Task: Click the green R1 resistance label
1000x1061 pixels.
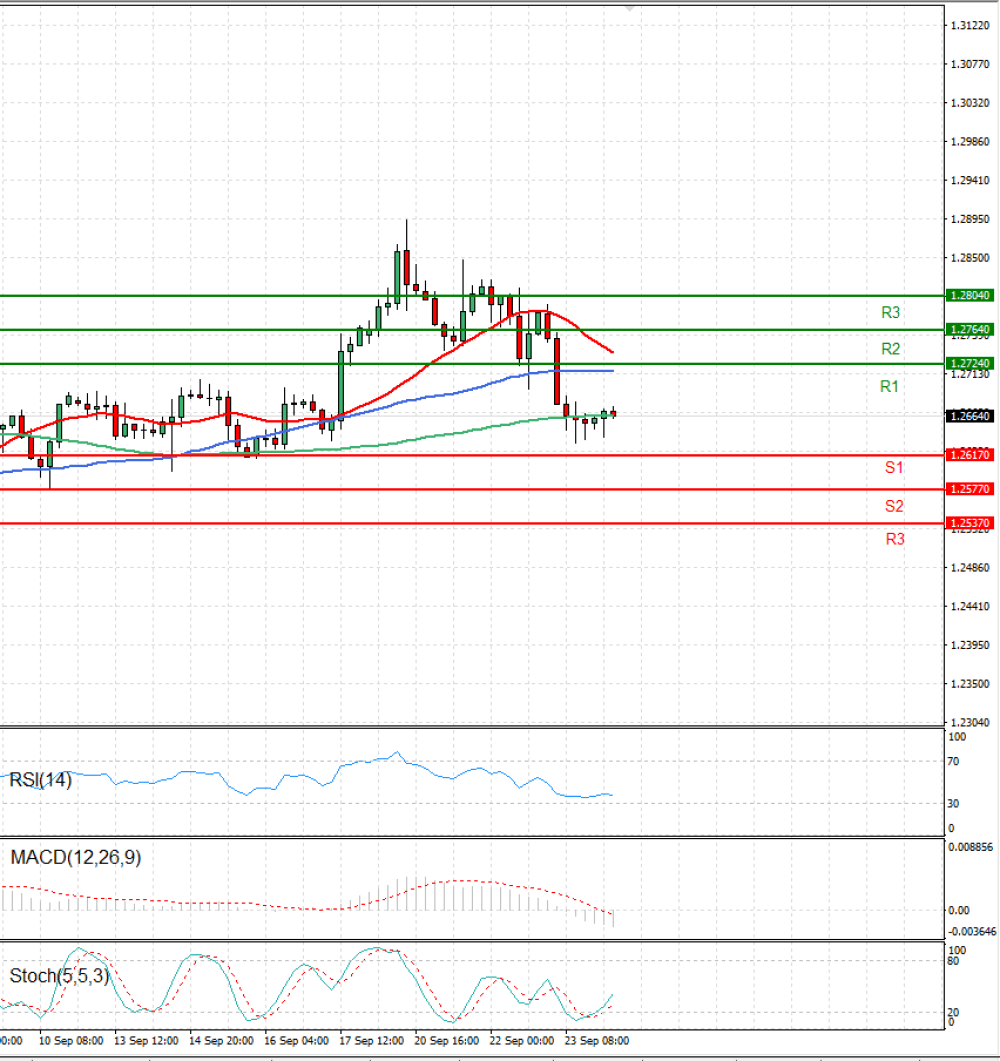Action: [889, 386]
